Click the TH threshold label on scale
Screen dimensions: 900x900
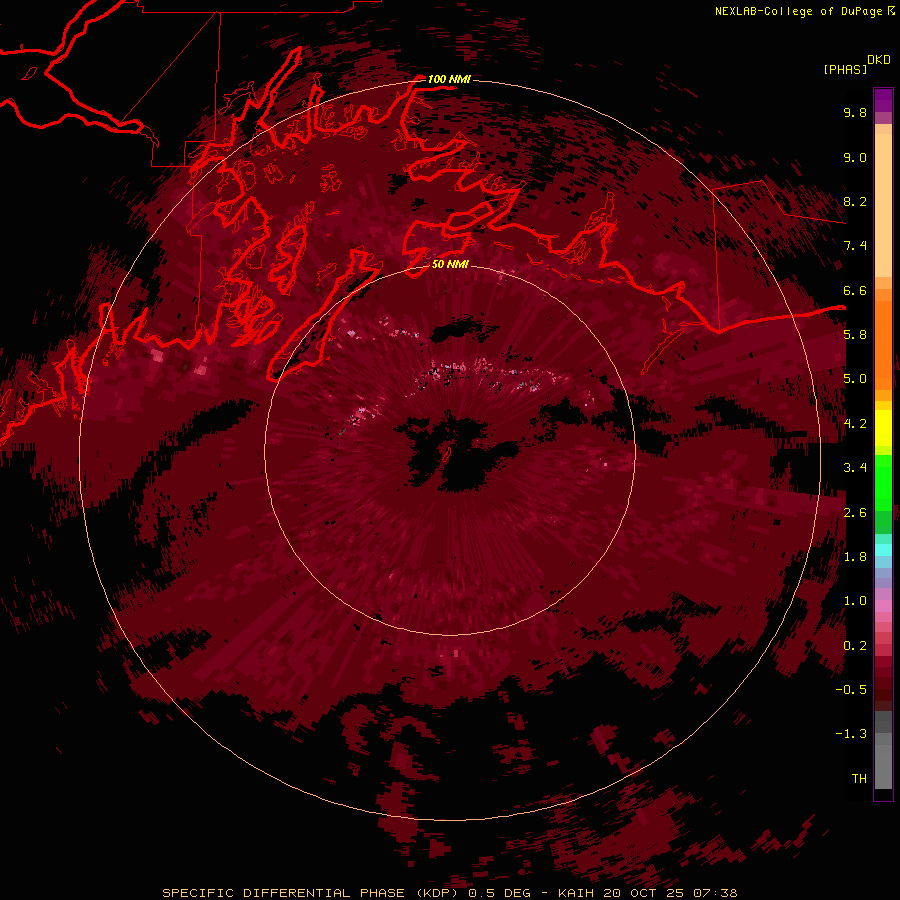click(859, 778)
